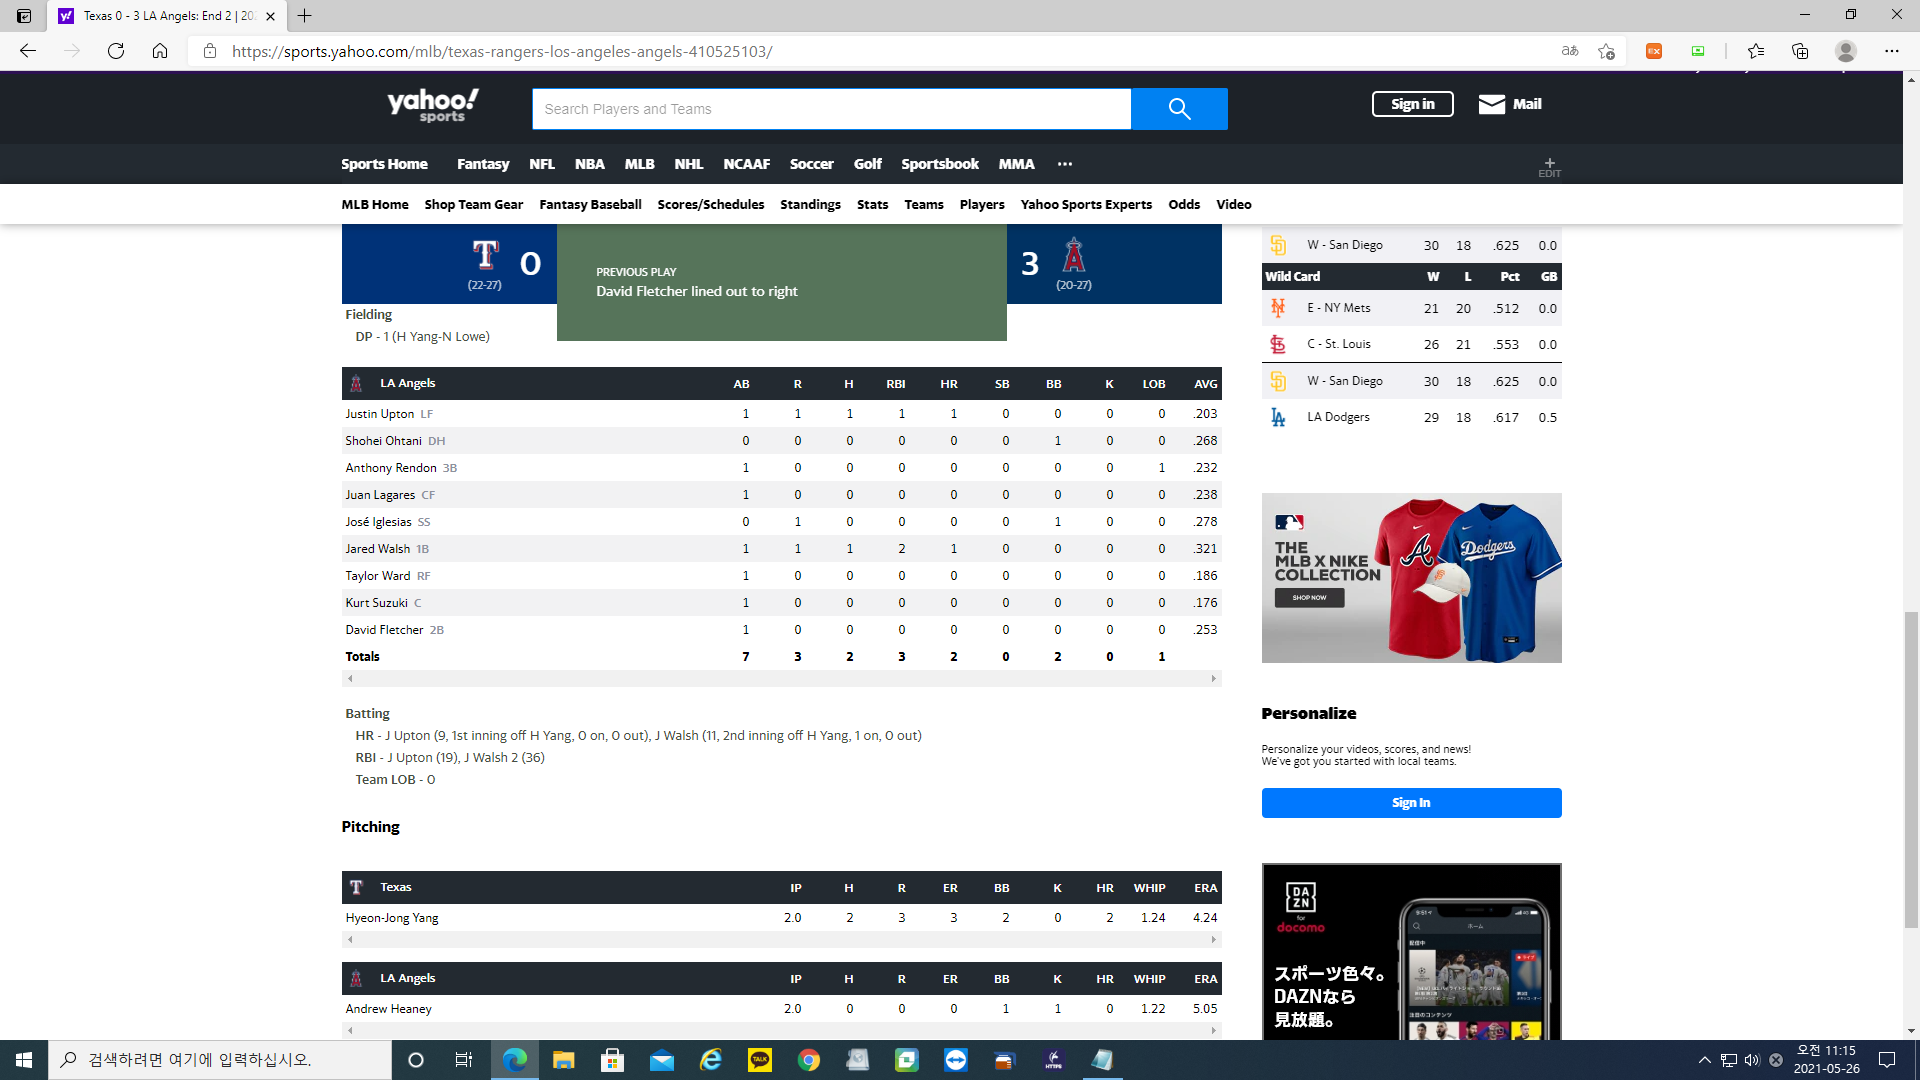The width and height of the screenshot is (1920, 1080).
Task: Click Hyeon-Jong Yang pitcher name
Action: tap(392, 918)
